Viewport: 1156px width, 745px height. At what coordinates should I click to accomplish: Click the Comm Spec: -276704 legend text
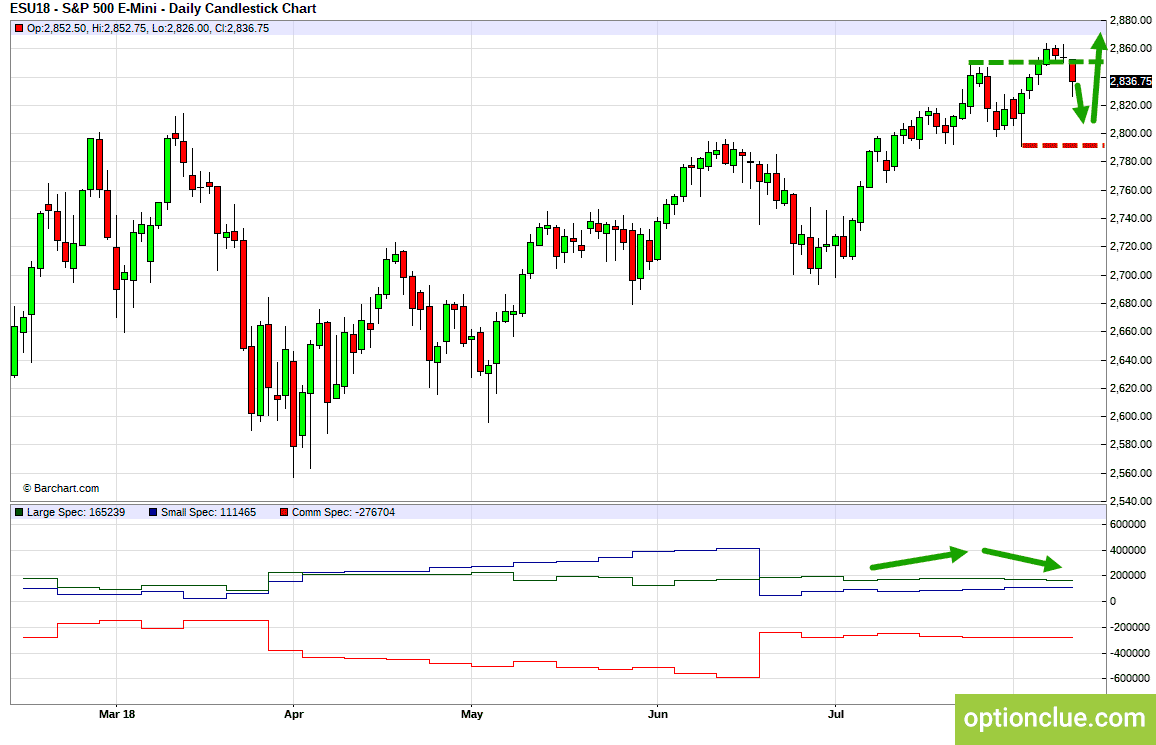tap(344, 512)
